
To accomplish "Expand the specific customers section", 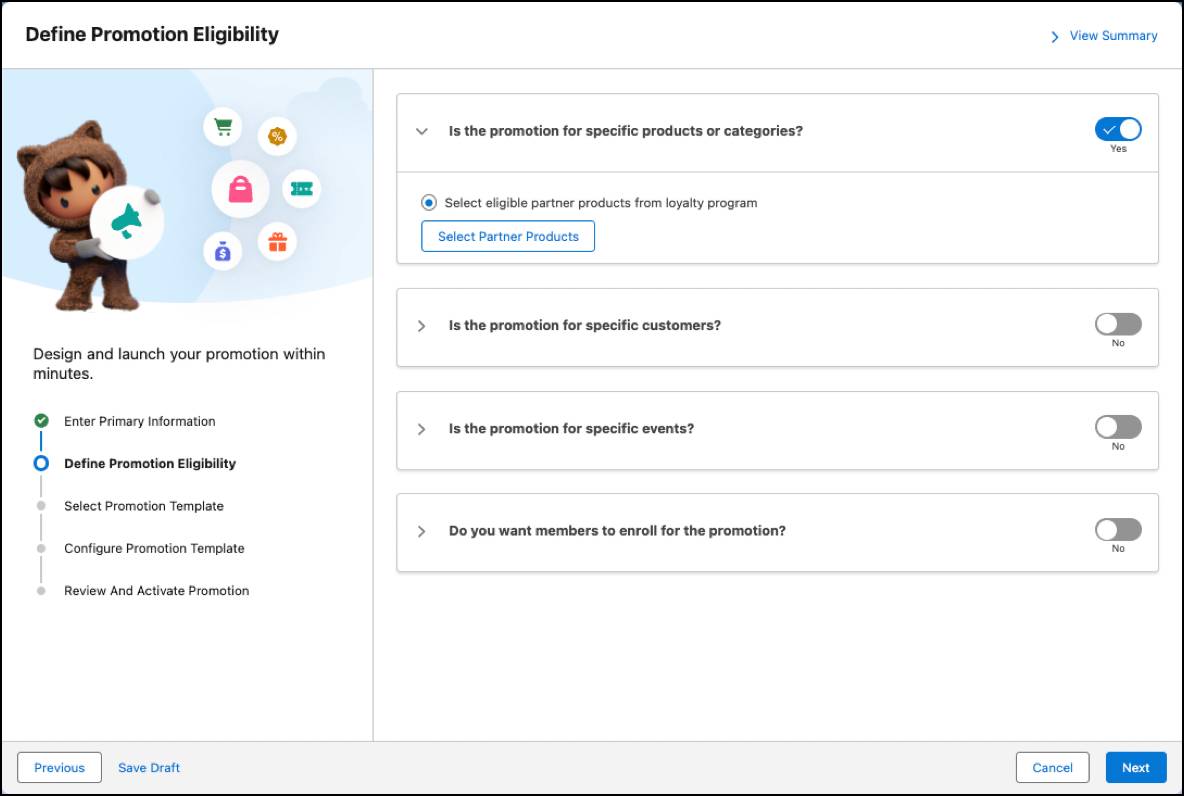I will [x=421, y=325].
